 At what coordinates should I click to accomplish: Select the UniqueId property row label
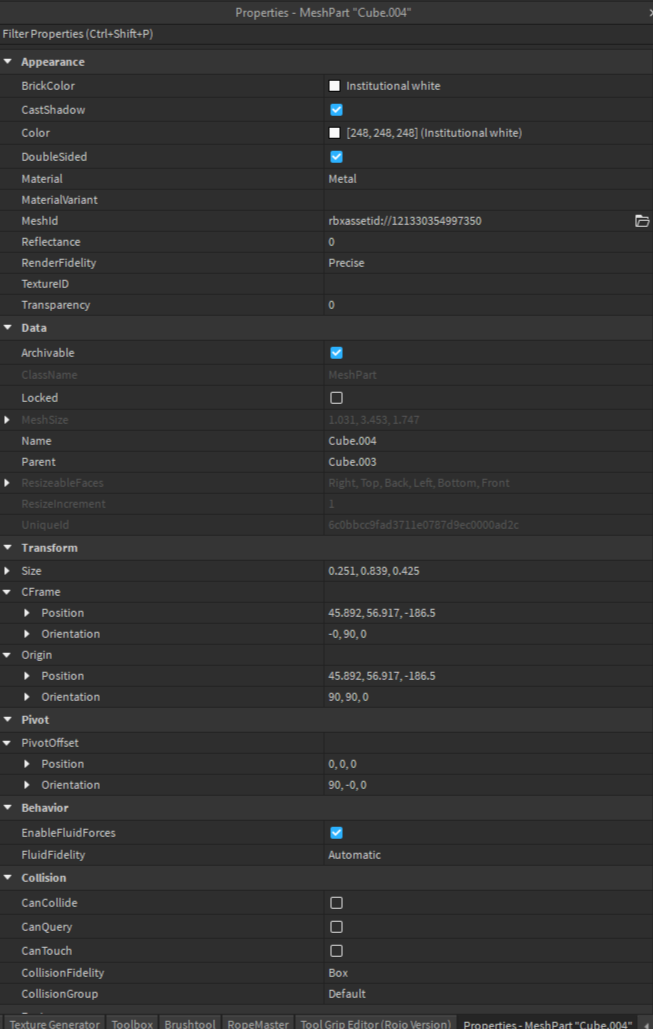tap(45, 525)
